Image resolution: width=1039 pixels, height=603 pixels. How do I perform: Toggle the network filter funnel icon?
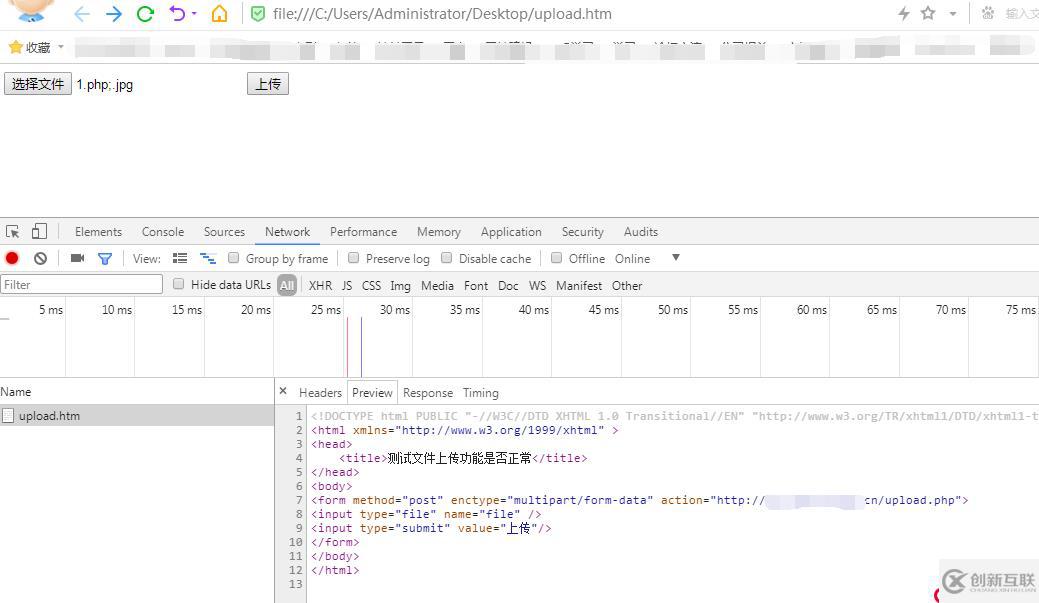(104, 258)
